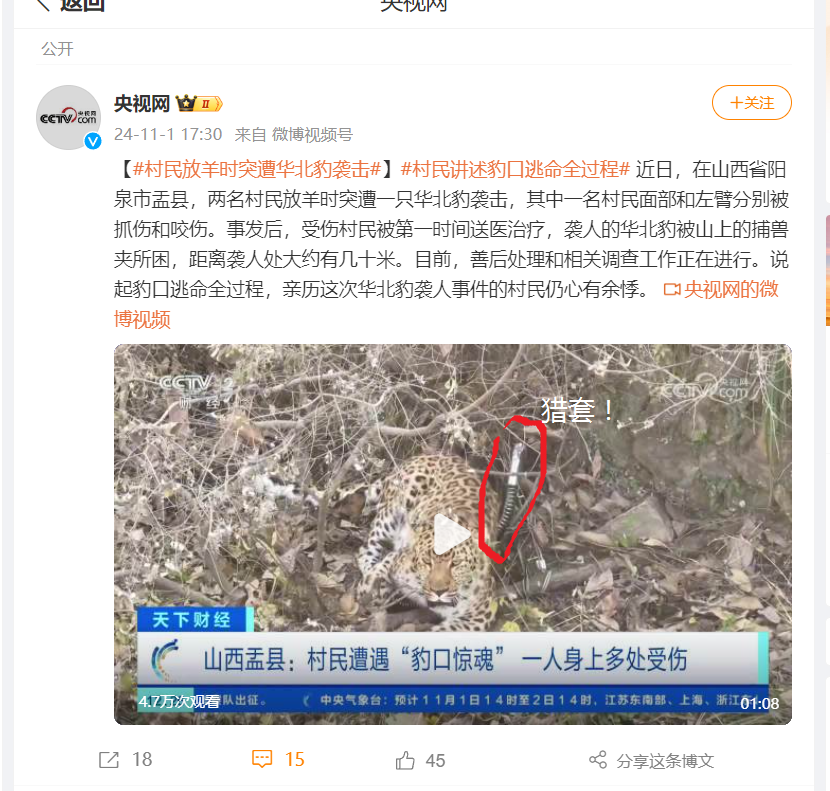Open comments via the speech bubble icon
The width and height of the screenshot is (830, 791).
(x=262, y=759)
